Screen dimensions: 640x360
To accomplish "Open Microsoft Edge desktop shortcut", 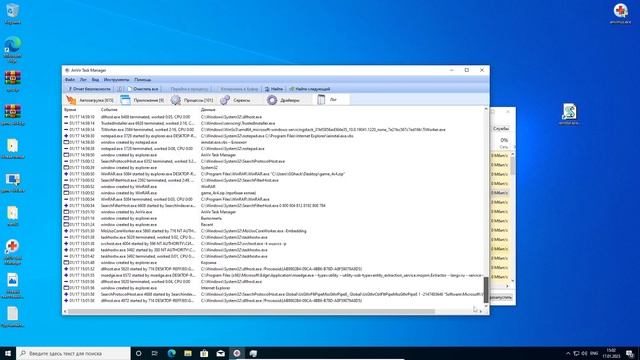I will pos(13,49).
